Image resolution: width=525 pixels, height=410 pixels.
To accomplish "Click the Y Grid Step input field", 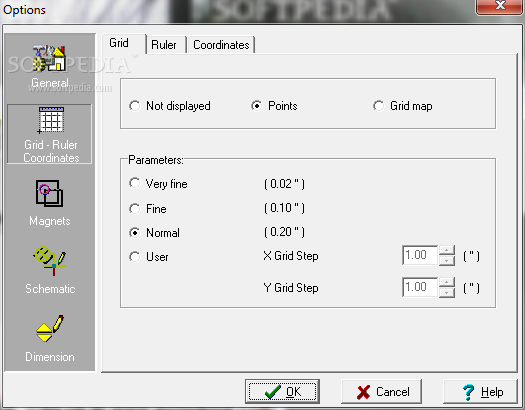I will click(x=420, y=287).
